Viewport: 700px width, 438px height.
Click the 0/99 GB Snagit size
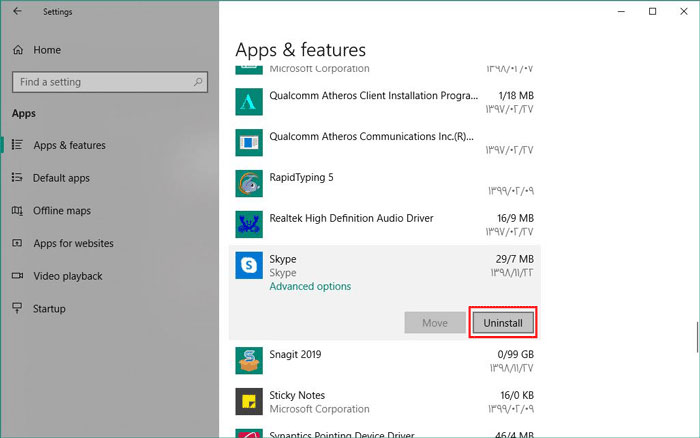[516, 354]
